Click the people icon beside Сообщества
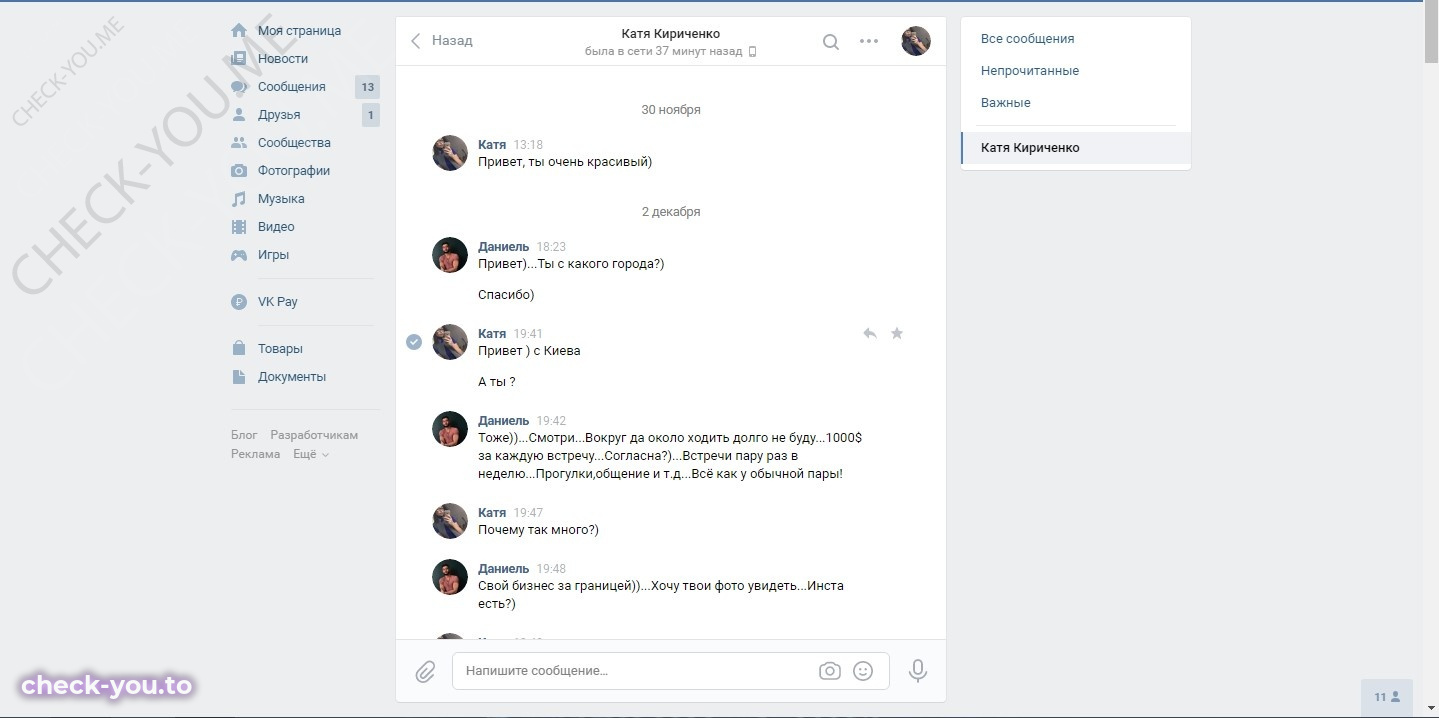This screenshot has width=1439, height=718. click(x=239, y=143)
